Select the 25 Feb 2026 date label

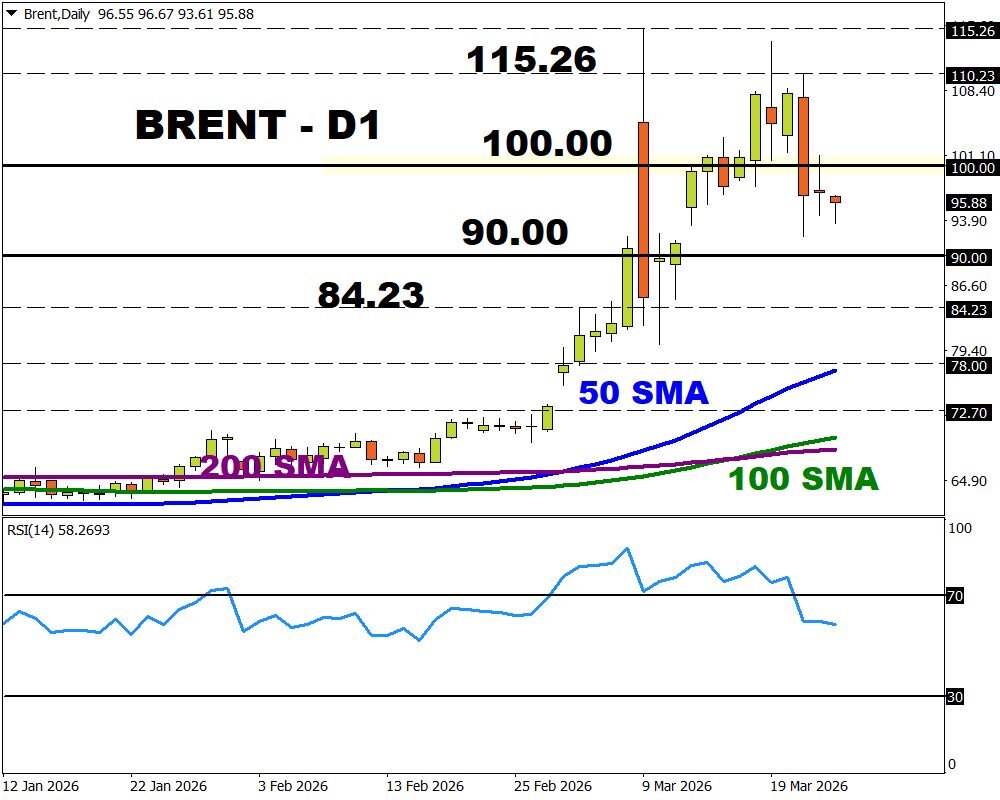(550, 786)
